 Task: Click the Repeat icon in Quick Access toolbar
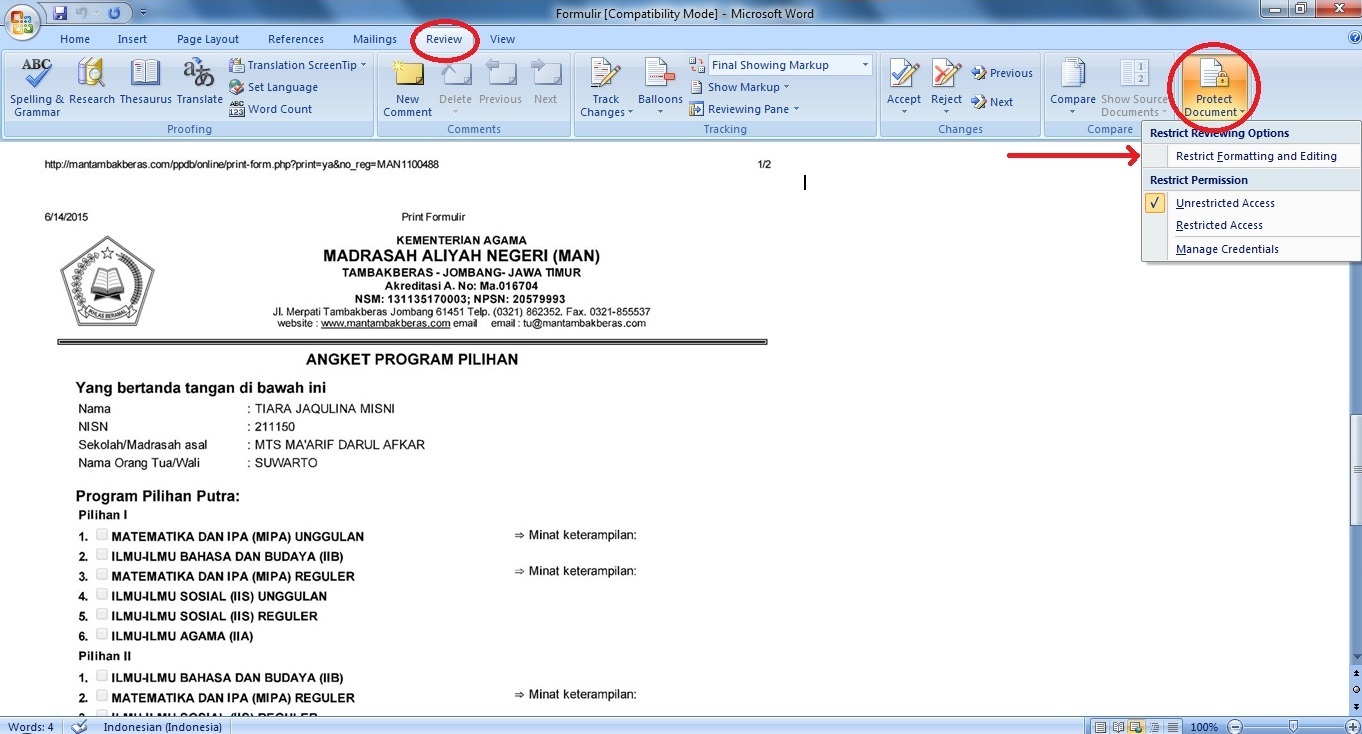tap(113, 13)
